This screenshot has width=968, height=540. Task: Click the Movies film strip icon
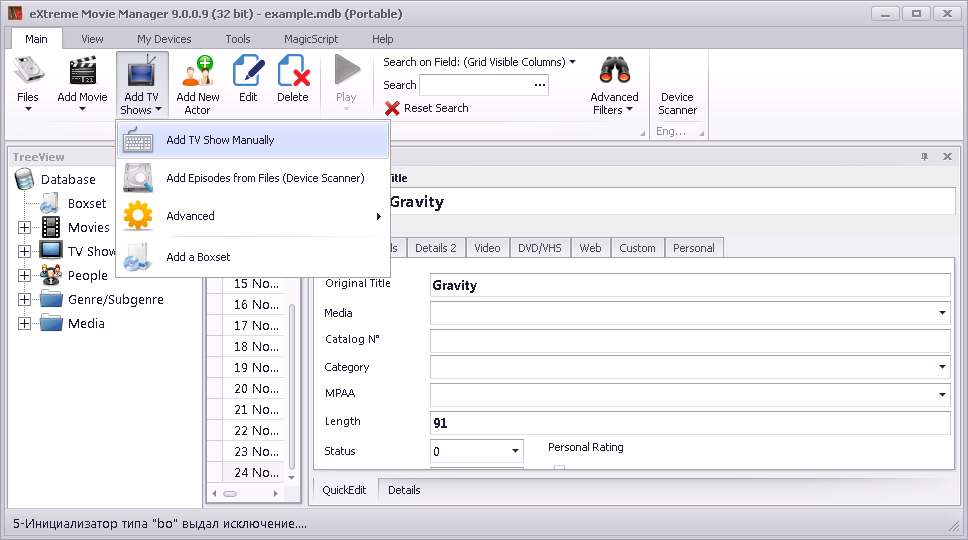pyautogui.click(x=51, y=227)
